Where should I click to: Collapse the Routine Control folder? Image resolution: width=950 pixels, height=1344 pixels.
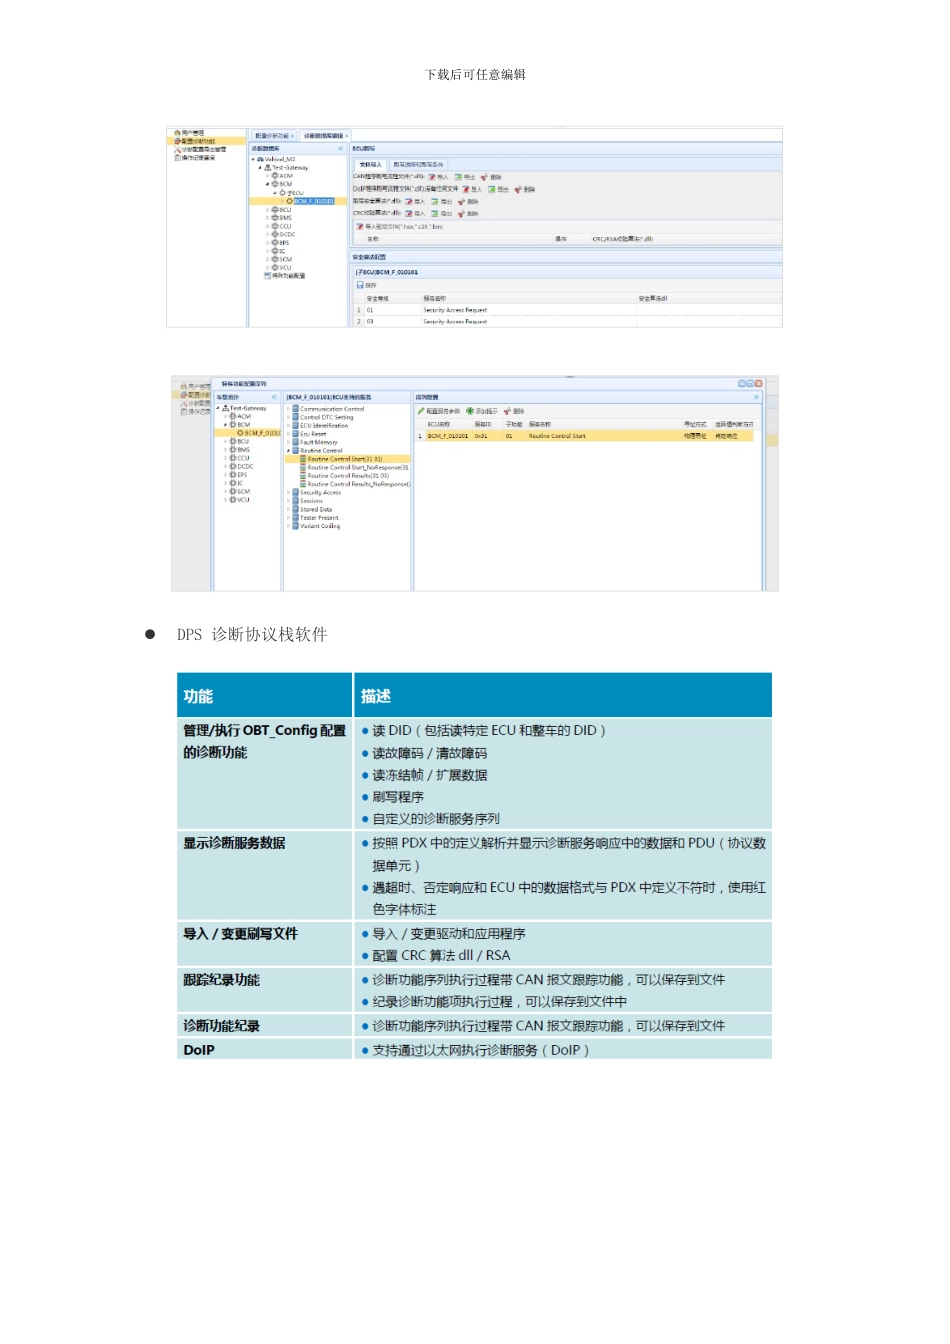tap(288, 451)
